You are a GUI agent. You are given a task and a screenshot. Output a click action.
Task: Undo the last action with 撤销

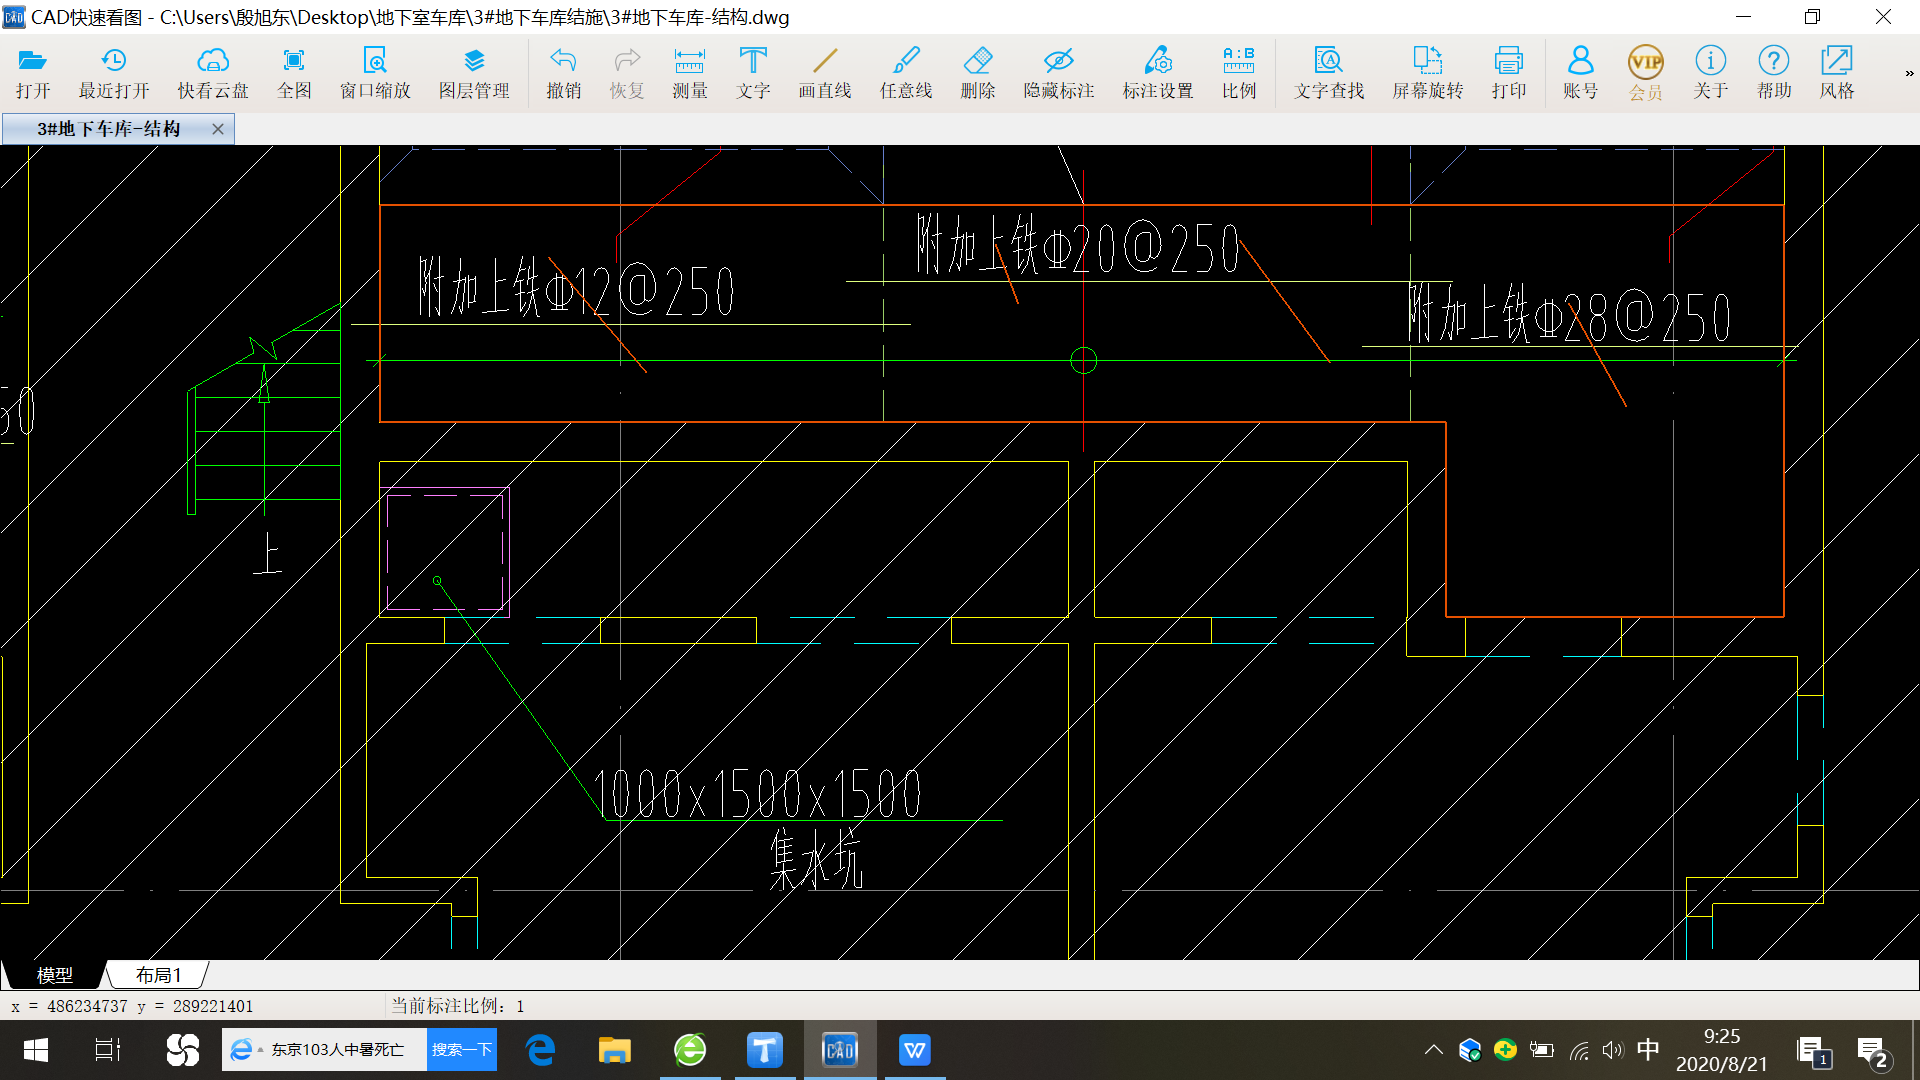[x=564, y=73]
